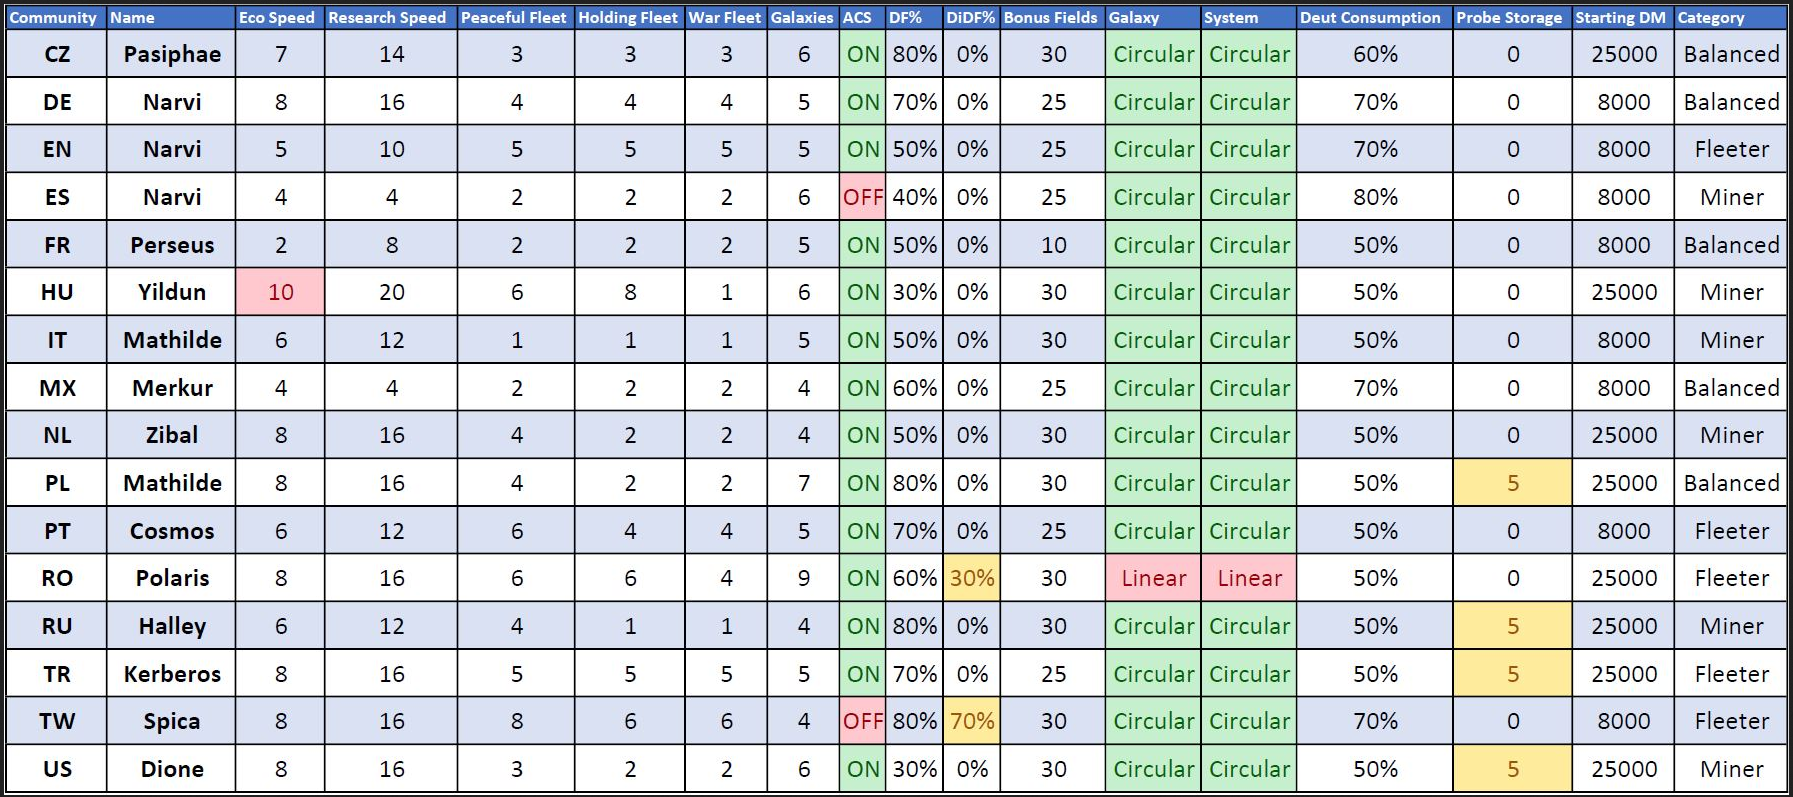The height and width of the screenshot is (797, 1793).
Task: Select the Kerberos name cell
Action: [x=172, y=674]
